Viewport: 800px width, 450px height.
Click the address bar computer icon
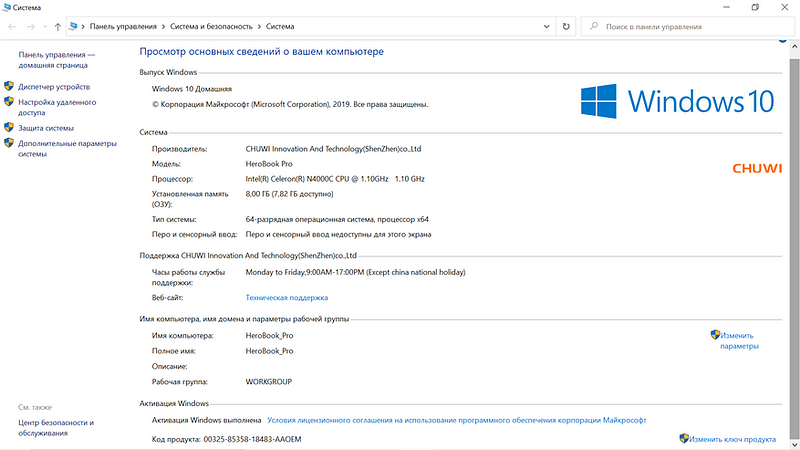click(73, 26)
